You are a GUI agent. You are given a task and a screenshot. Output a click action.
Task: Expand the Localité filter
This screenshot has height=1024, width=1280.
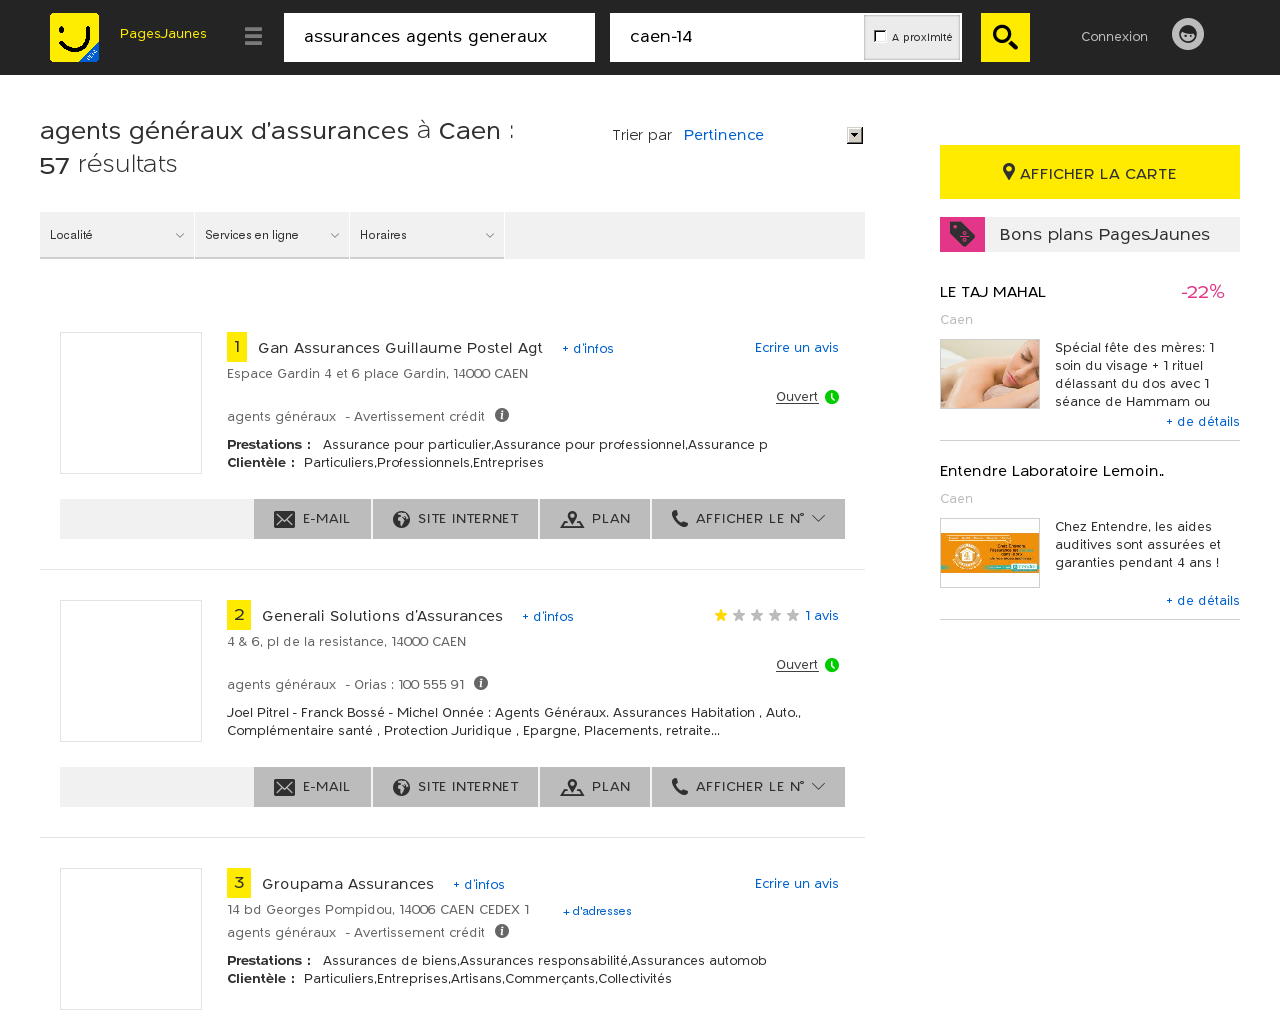coord(117,235)
